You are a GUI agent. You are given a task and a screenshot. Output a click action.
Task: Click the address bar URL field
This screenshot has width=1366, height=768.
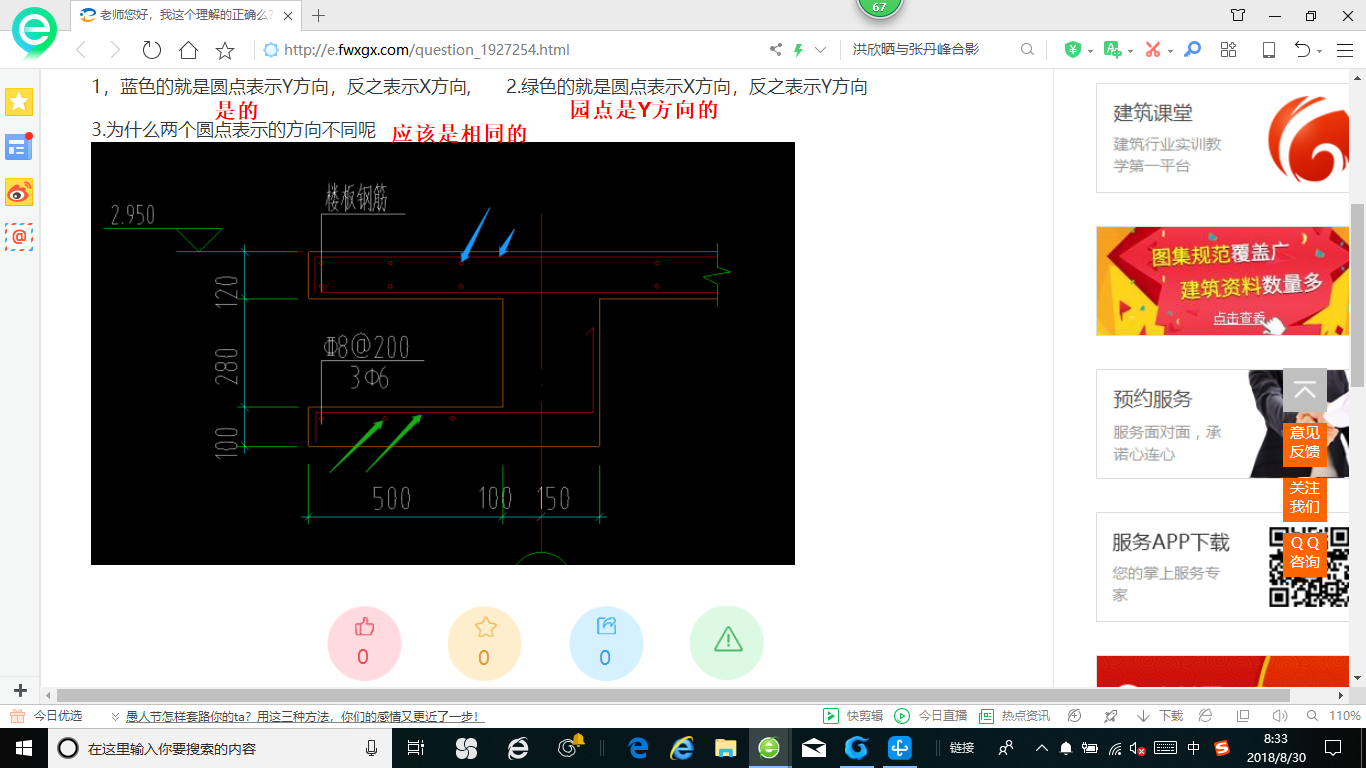point(510,50)
